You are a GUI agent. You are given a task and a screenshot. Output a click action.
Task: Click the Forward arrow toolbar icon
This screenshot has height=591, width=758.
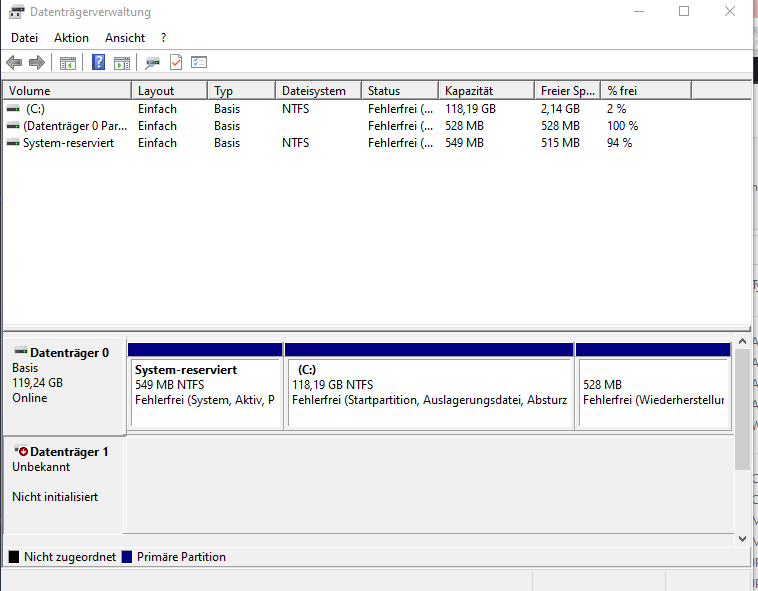pos(37,62)
